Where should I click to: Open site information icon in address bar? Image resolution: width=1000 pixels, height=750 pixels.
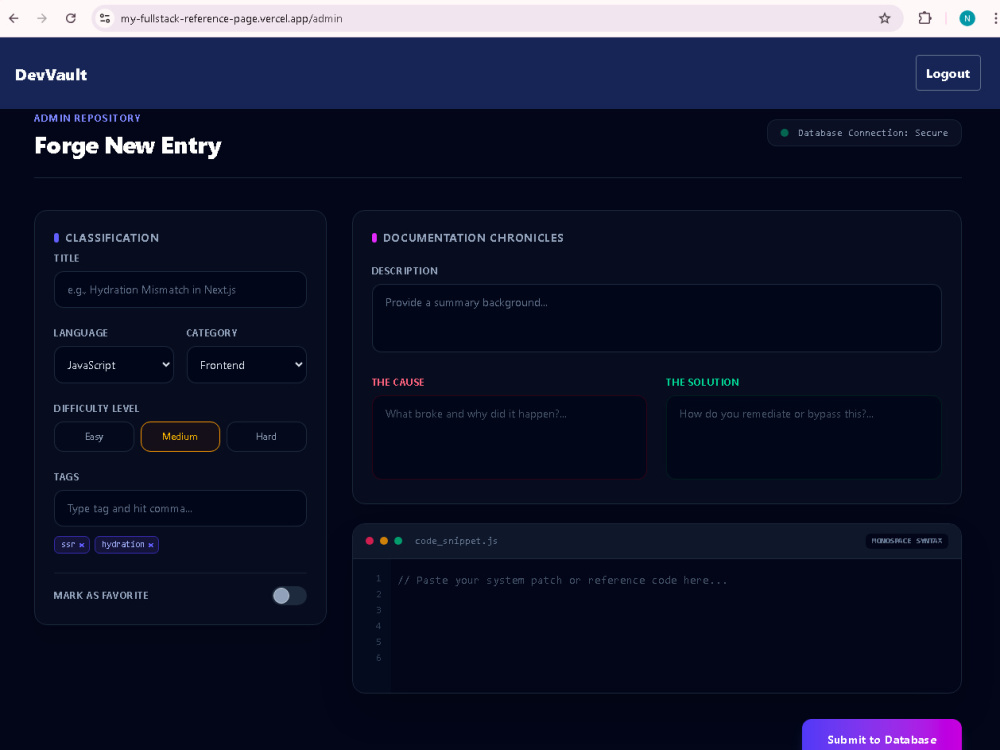click(x=105, y=18)
